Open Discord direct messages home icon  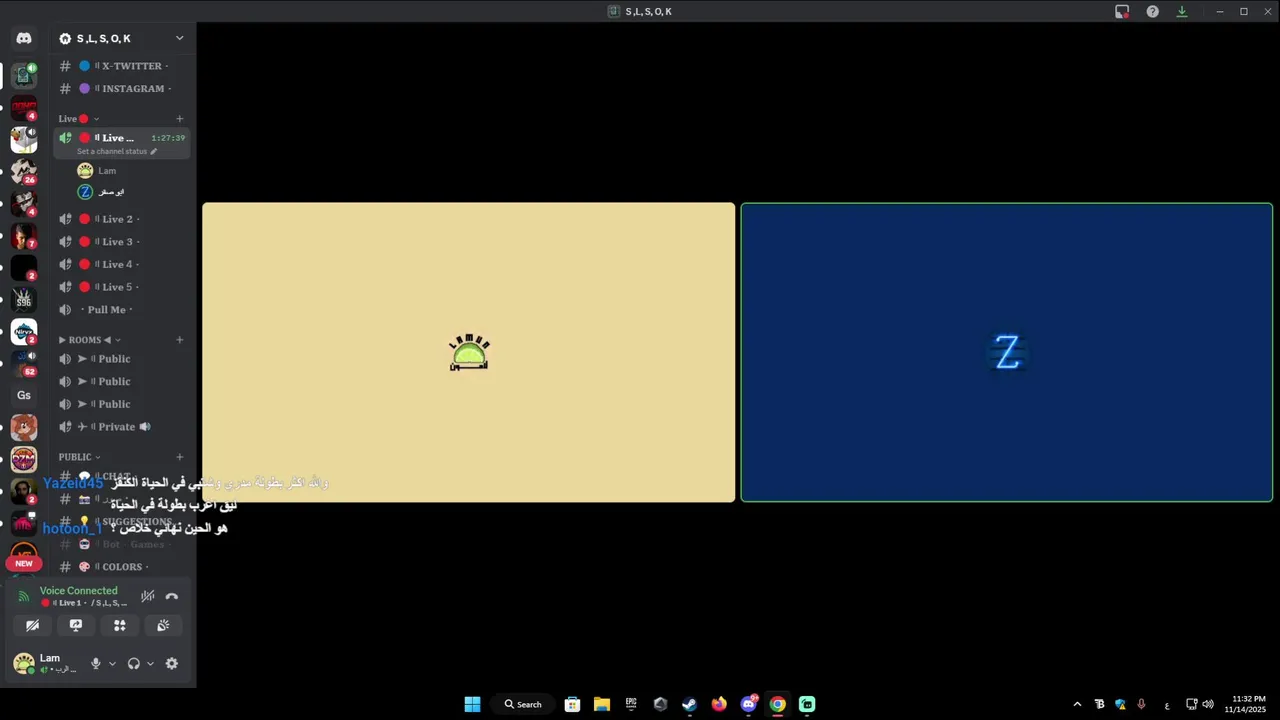click(x=24, y=38)
